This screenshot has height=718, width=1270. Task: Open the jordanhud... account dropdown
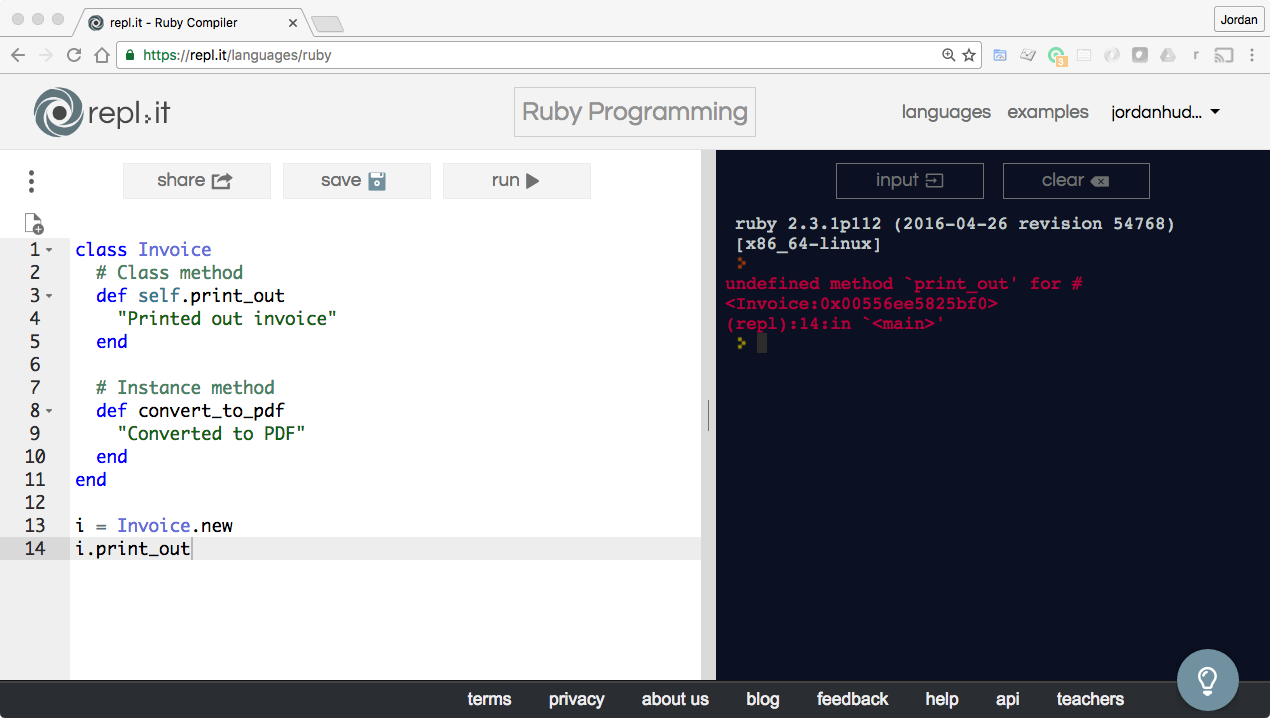(1165, 112)
